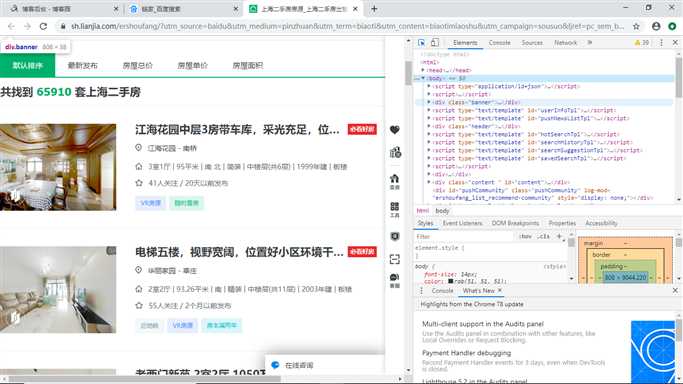Sort listings by 房屋总价
This screenshot has height=384, width=683.
(x=138, y=65)
